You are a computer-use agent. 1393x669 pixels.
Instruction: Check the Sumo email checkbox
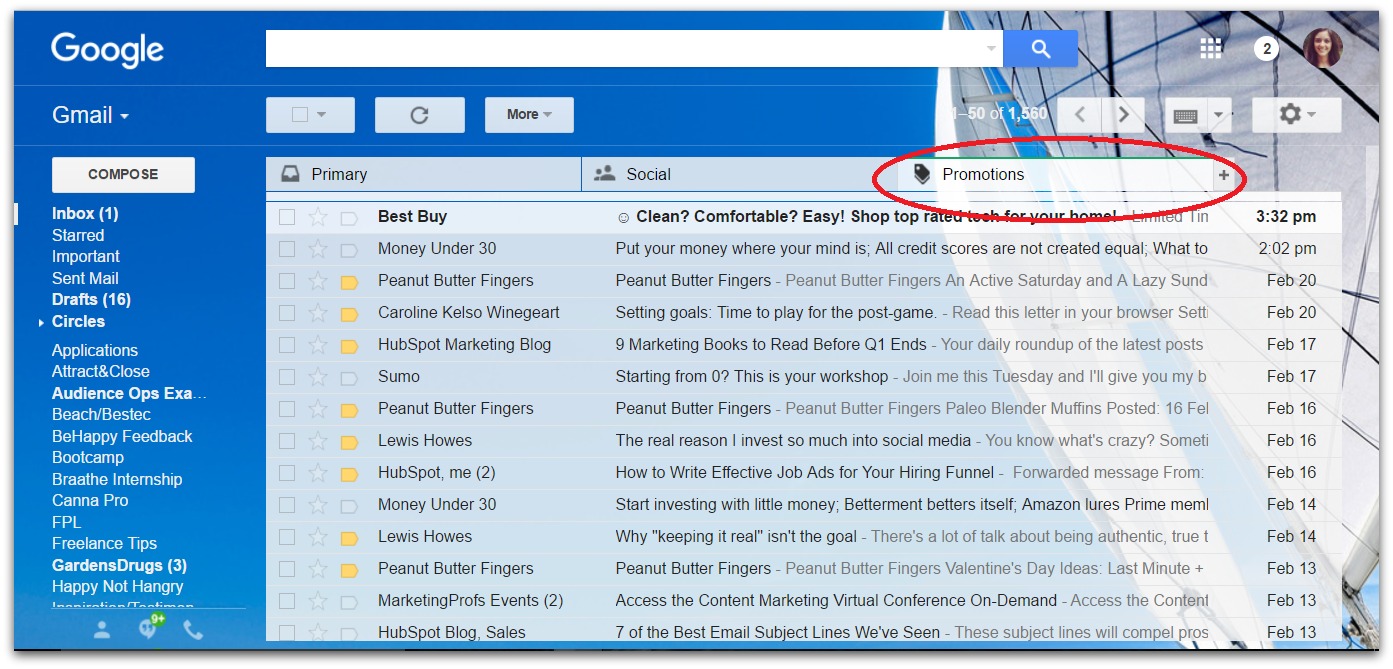[287, 377]
